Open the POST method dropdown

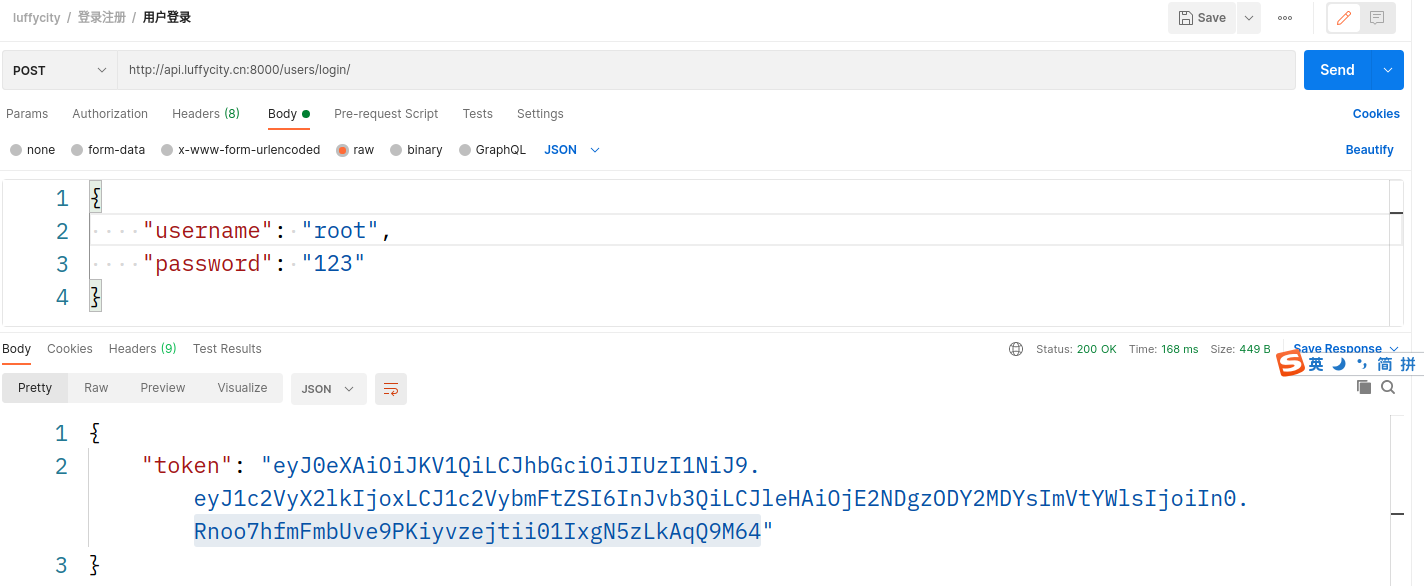pyautogui.click(x=60, y=70)
